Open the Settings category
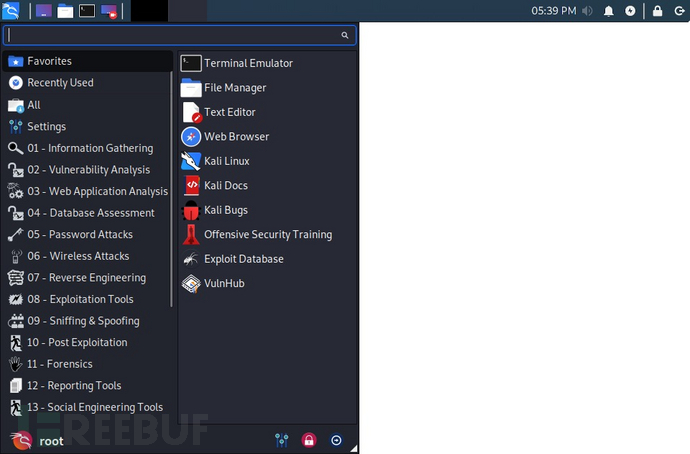The image size is (690, 454). tap(88, 126)
